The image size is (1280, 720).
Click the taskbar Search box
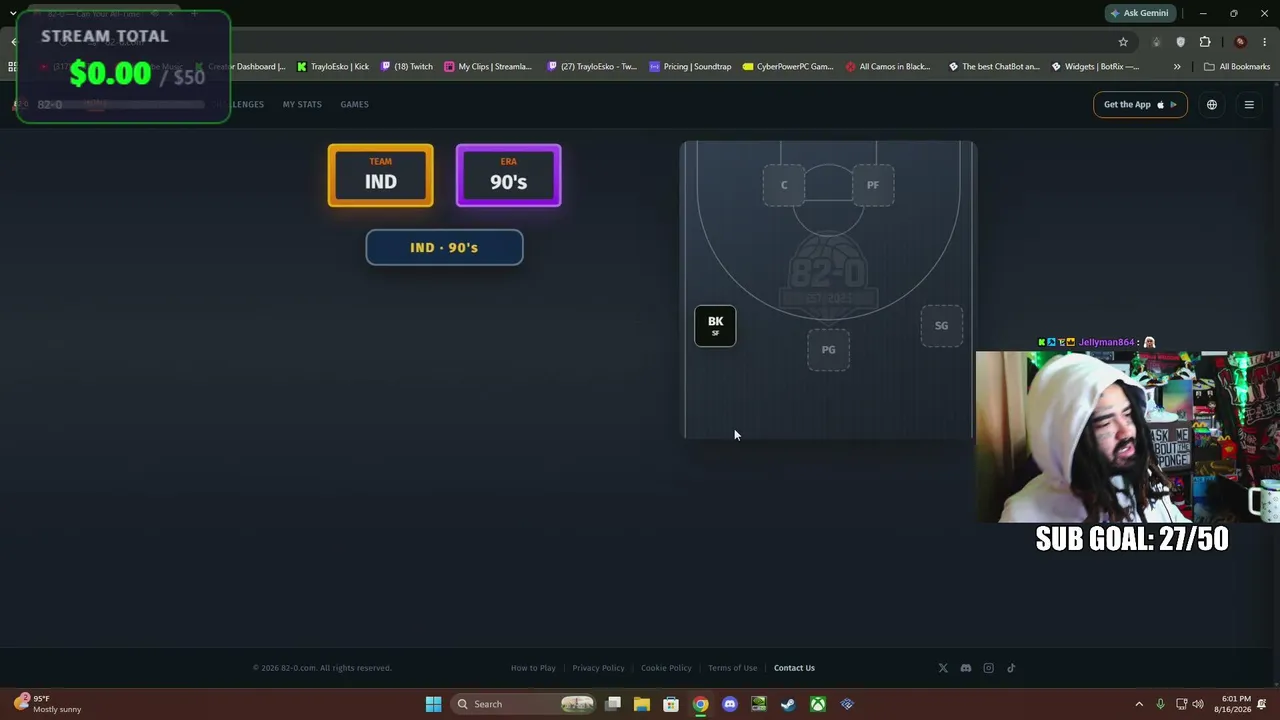click(525, 704)
